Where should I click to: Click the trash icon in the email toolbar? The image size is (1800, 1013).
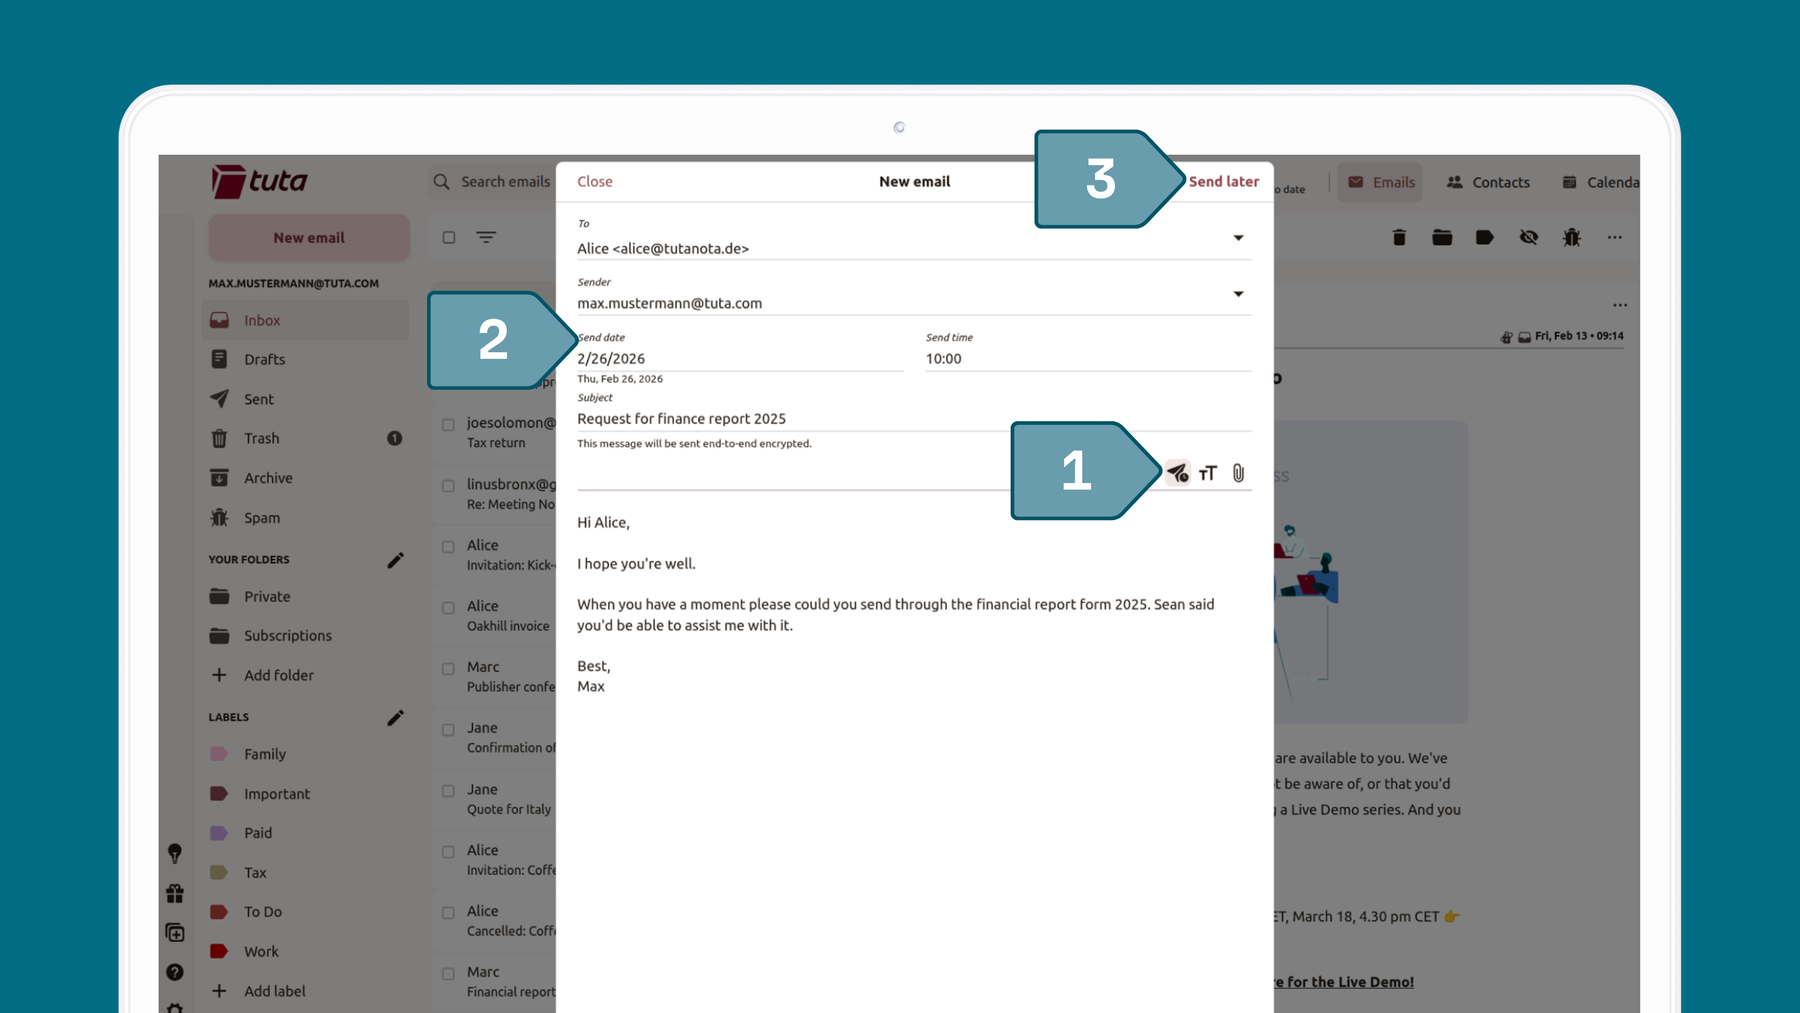[x=1399, y=237]
